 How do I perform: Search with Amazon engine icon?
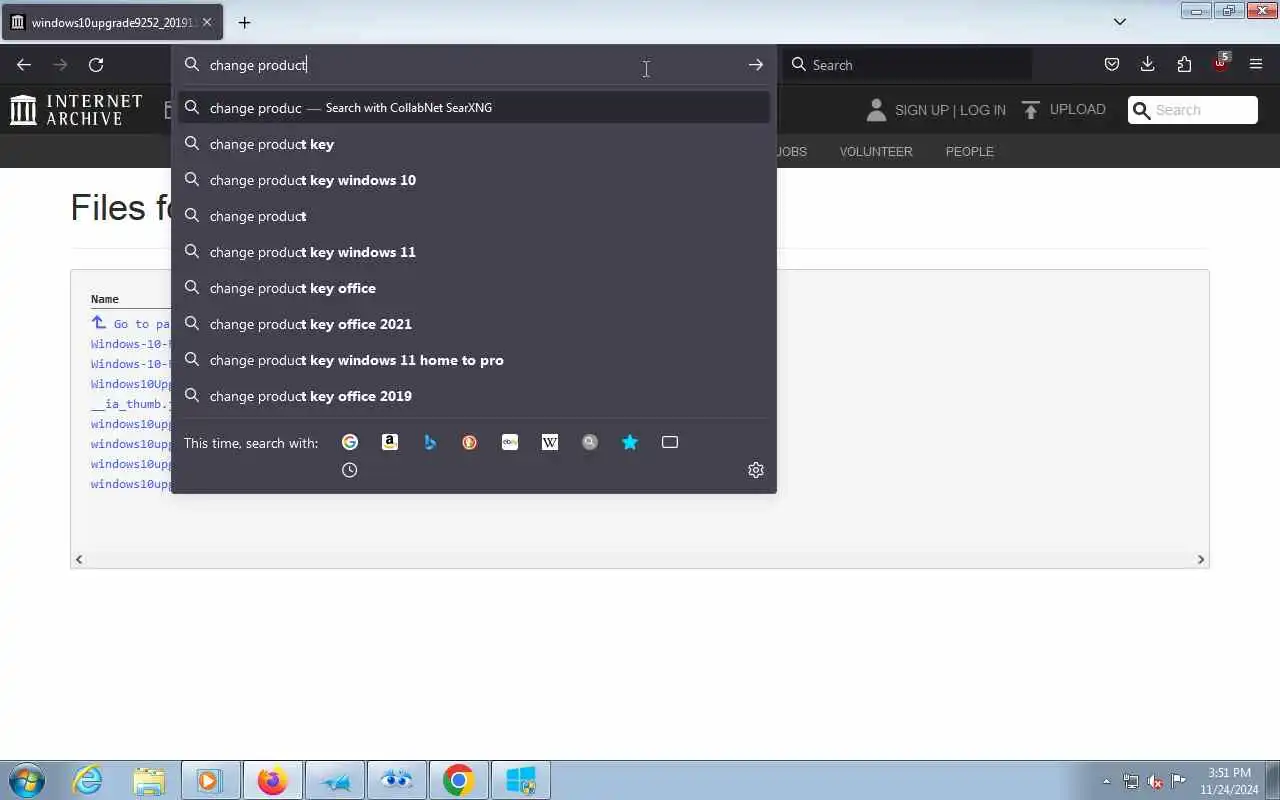pyautogui.click(x=390, y=442)
